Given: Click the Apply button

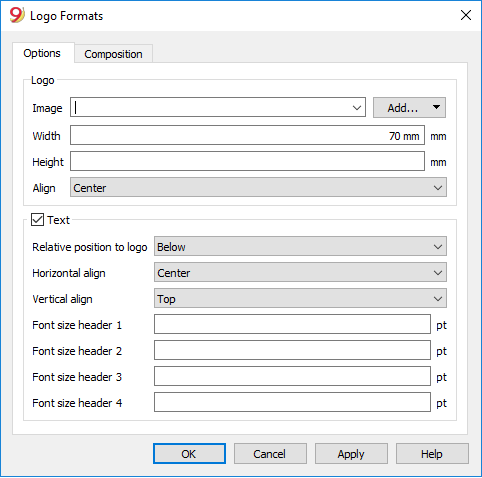Looking at the screenshot, I should 351,454.
